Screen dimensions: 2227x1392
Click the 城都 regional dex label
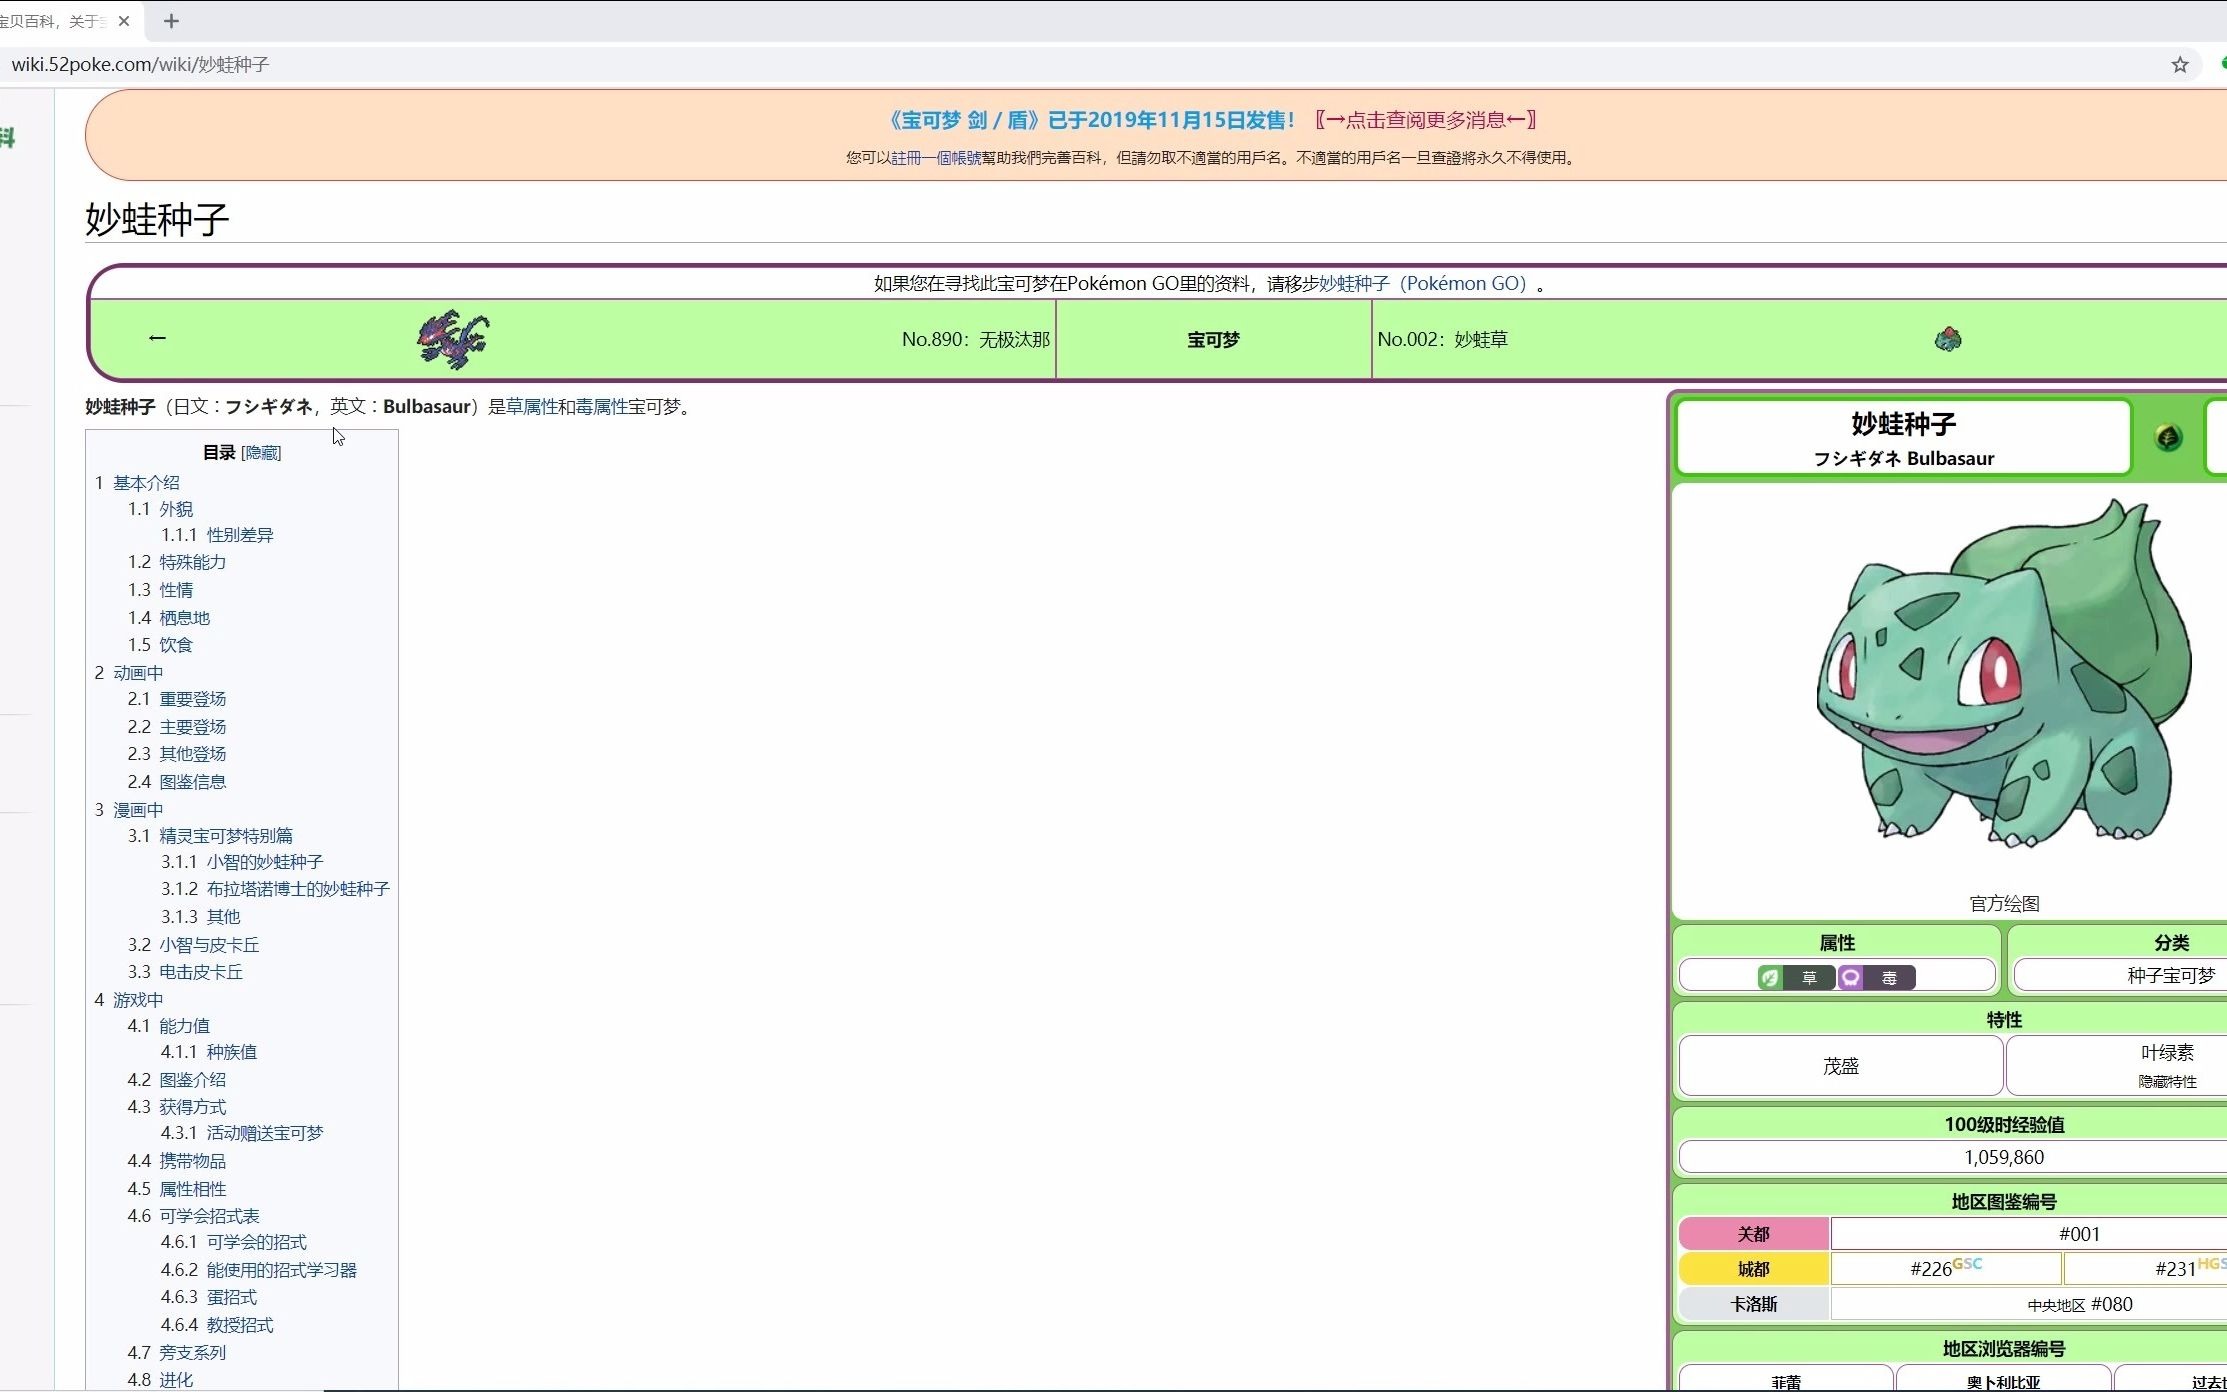(1753, 1269)
